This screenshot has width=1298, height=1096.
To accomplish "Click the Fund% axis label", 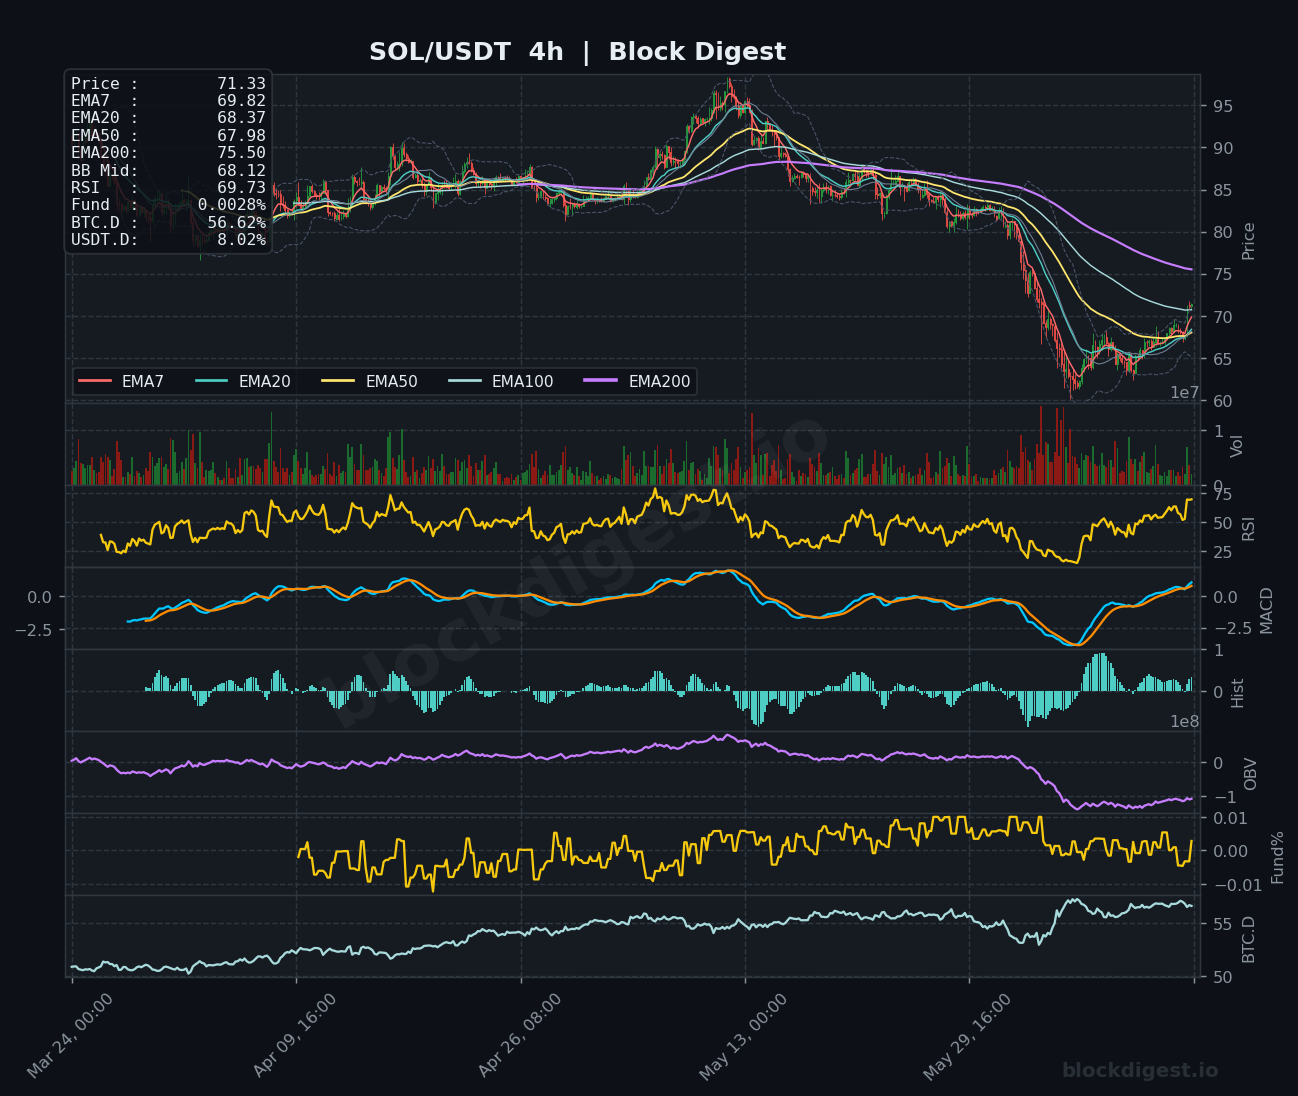I will pos(1277,857).
